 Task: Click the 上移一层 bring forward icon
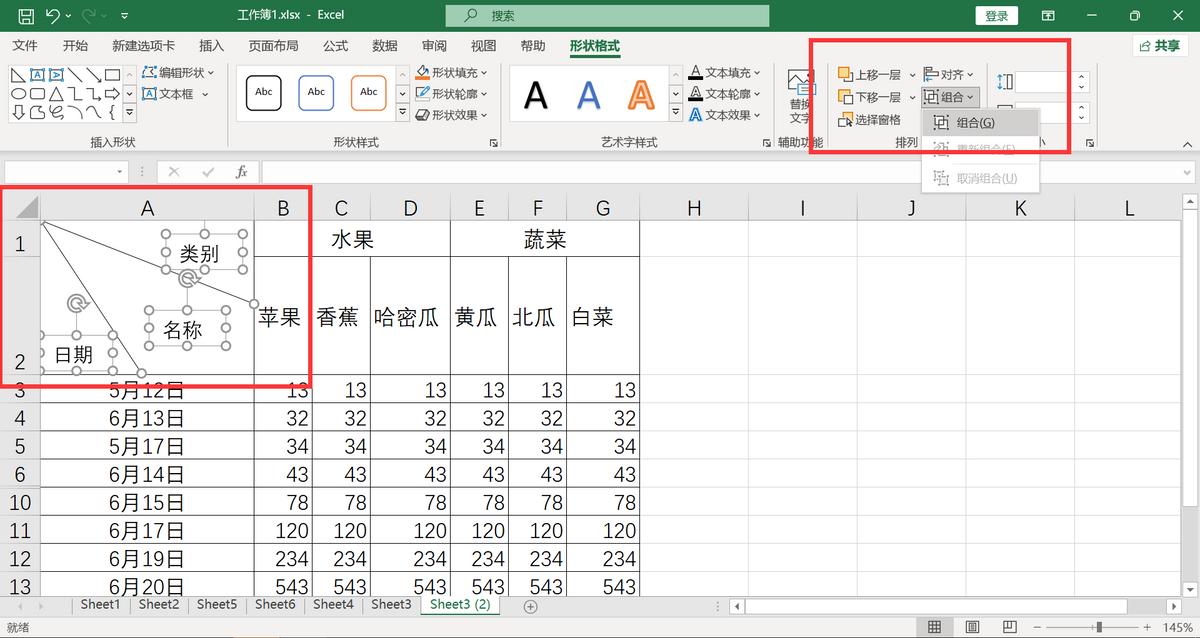coord(846,73)
